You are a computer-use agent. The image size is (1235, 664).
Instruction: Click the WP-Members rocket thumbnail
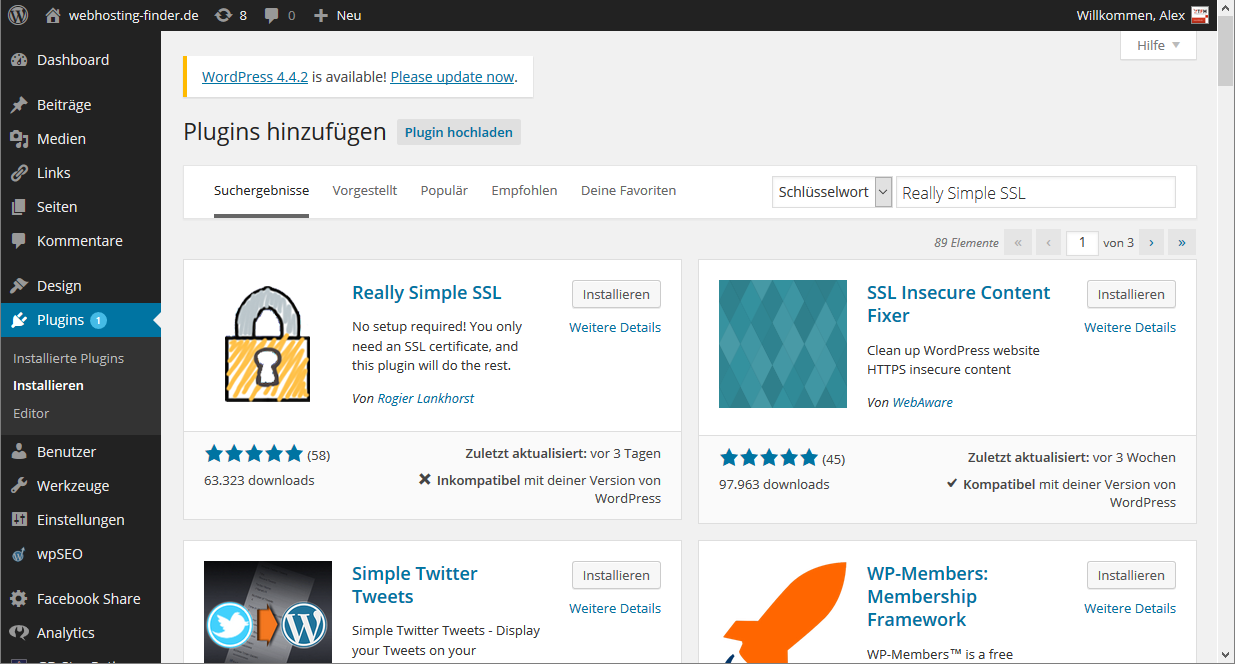(783, 612)
